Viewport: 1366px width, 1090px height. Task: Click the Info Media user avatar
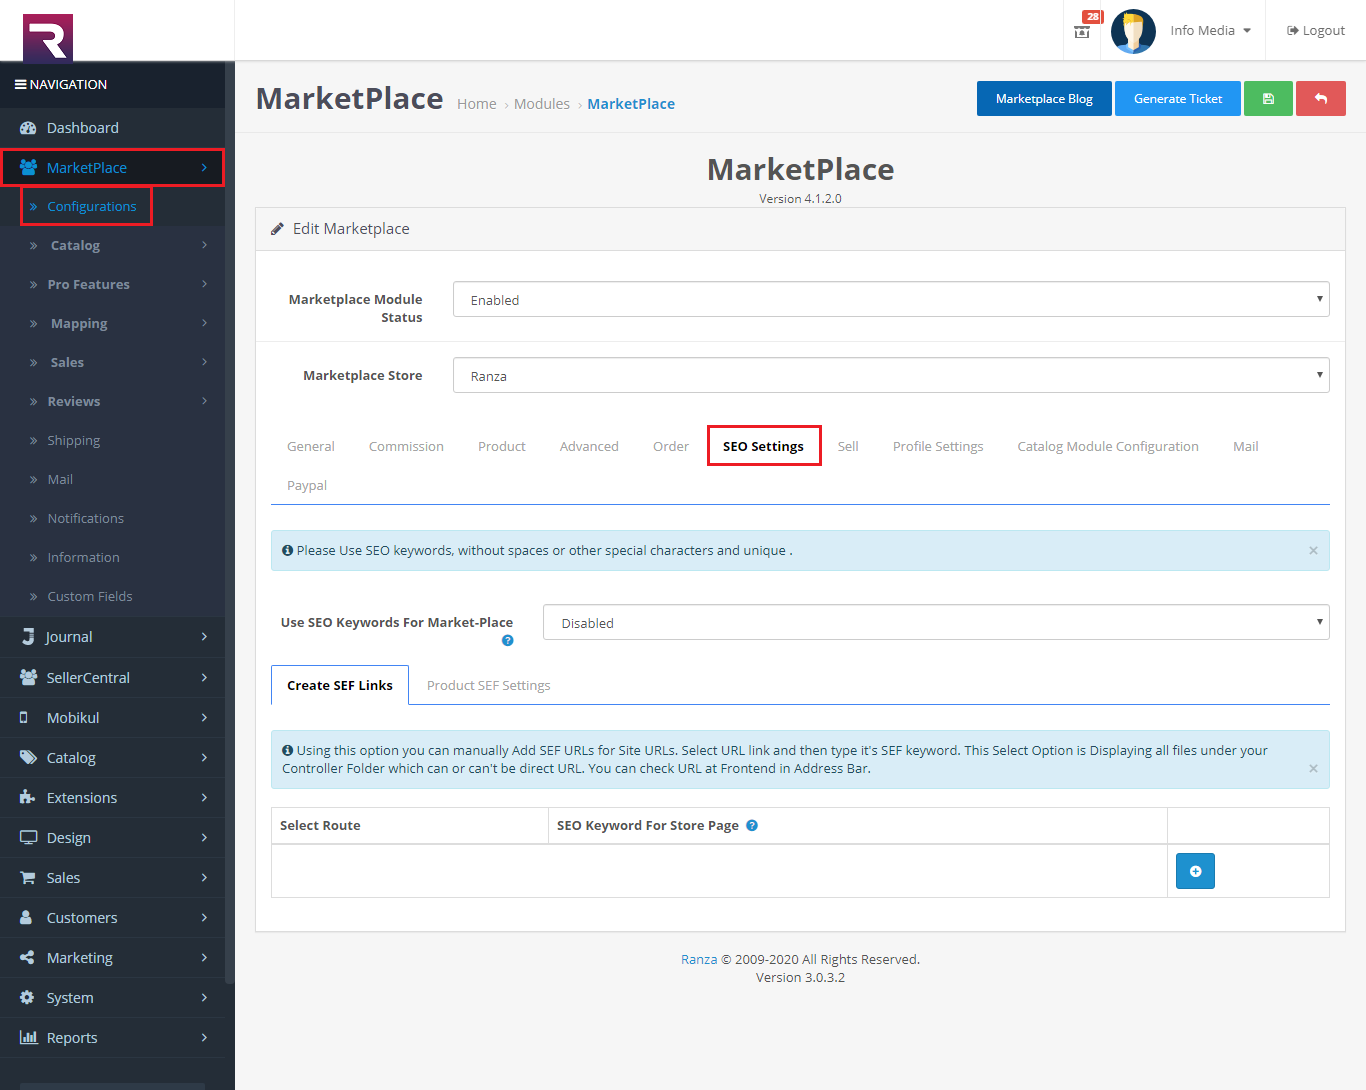[1133, 31]
